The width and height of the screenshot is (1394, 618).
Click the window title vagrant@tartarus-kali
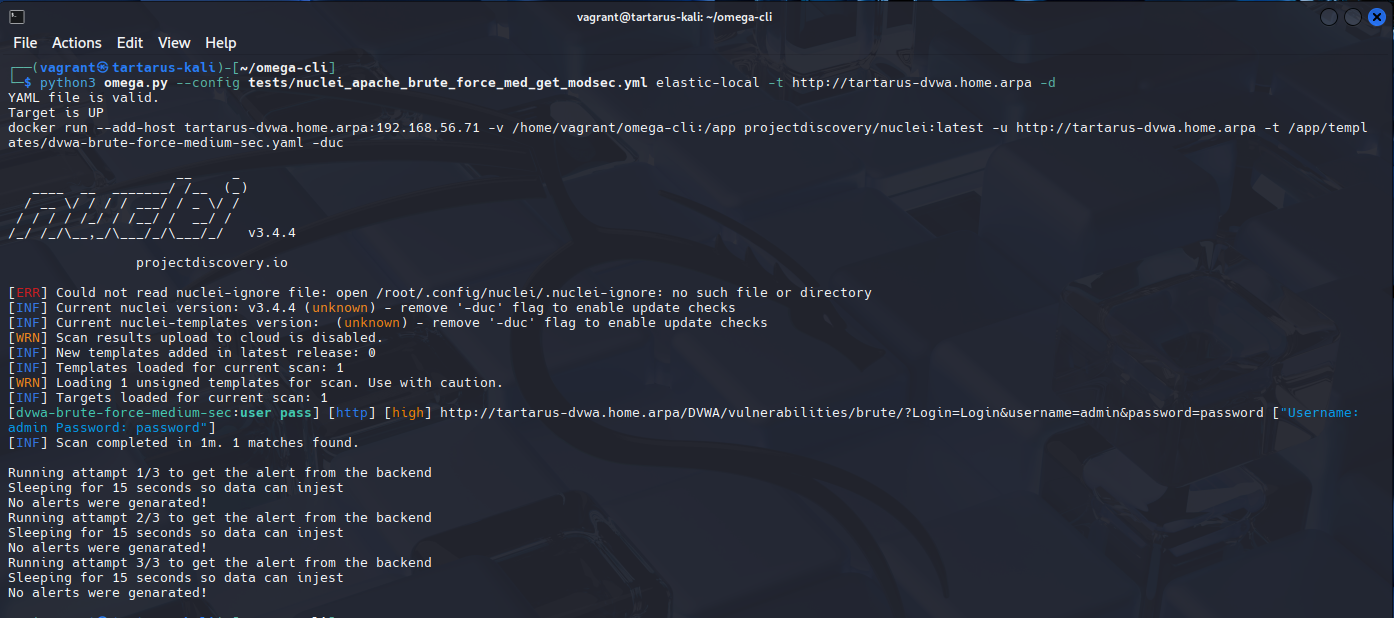[674, 16]
